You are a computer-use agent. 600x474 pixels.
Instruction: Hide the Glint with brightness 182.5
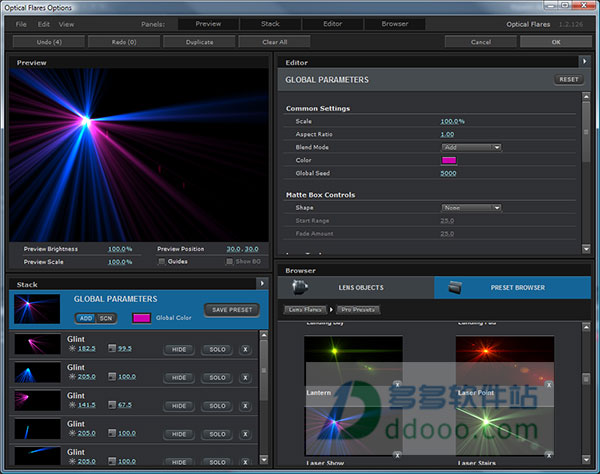coord(179,349)
